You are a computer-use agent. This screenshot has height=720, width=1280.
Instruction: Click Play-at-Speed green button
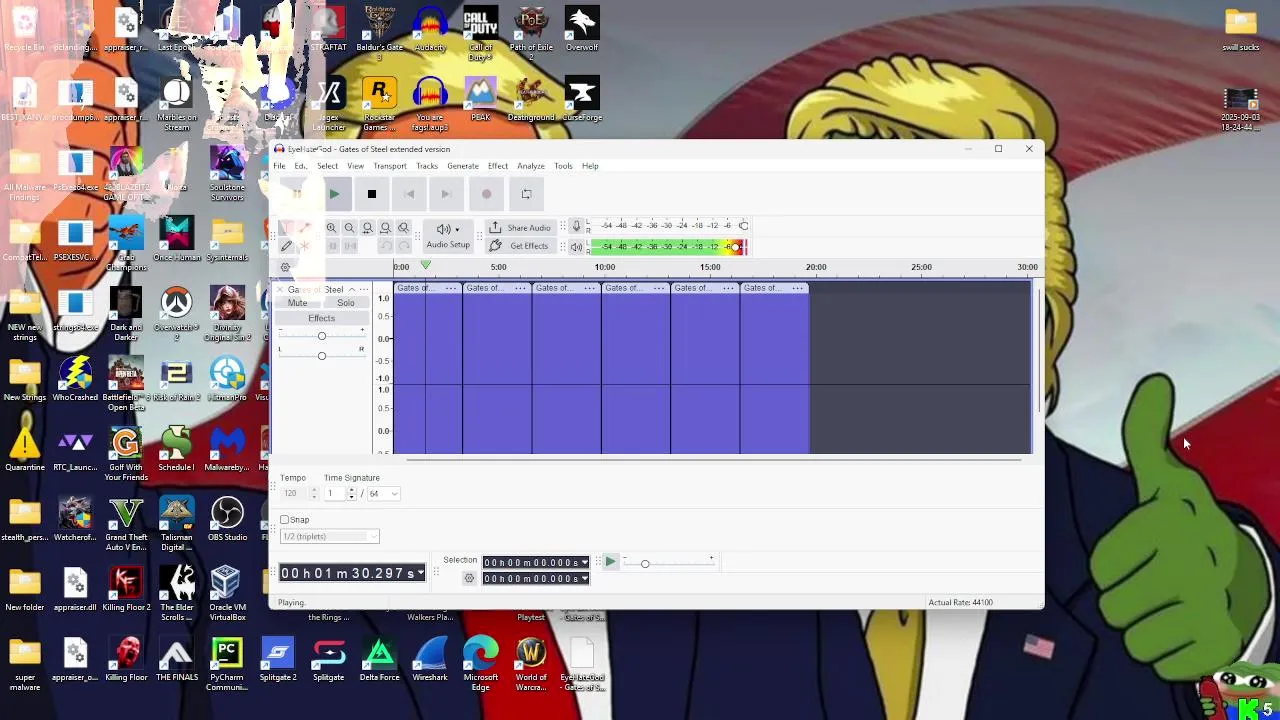tap(610, 563)
